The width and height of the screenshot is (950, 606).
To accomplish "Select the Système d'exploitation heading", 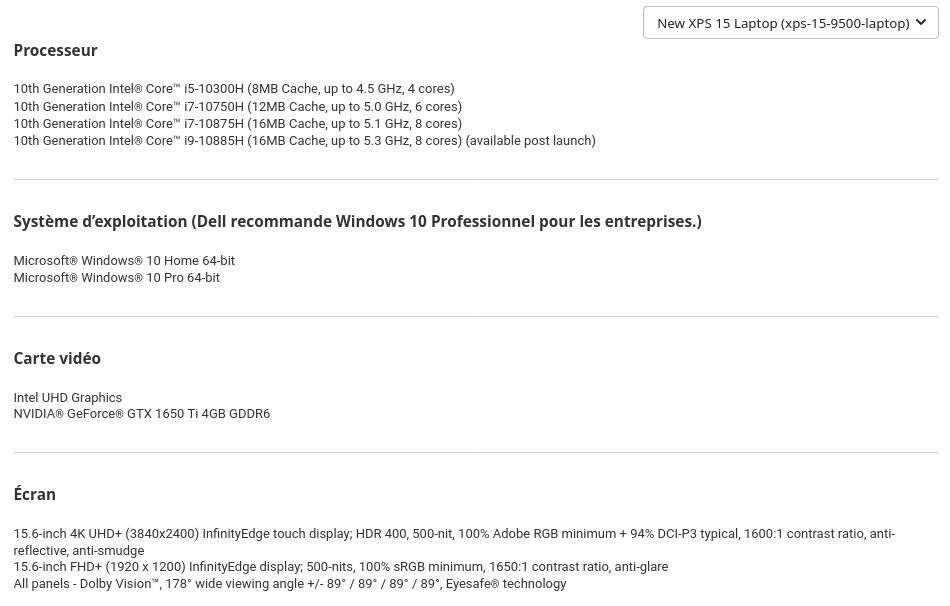I will [357, 221].
